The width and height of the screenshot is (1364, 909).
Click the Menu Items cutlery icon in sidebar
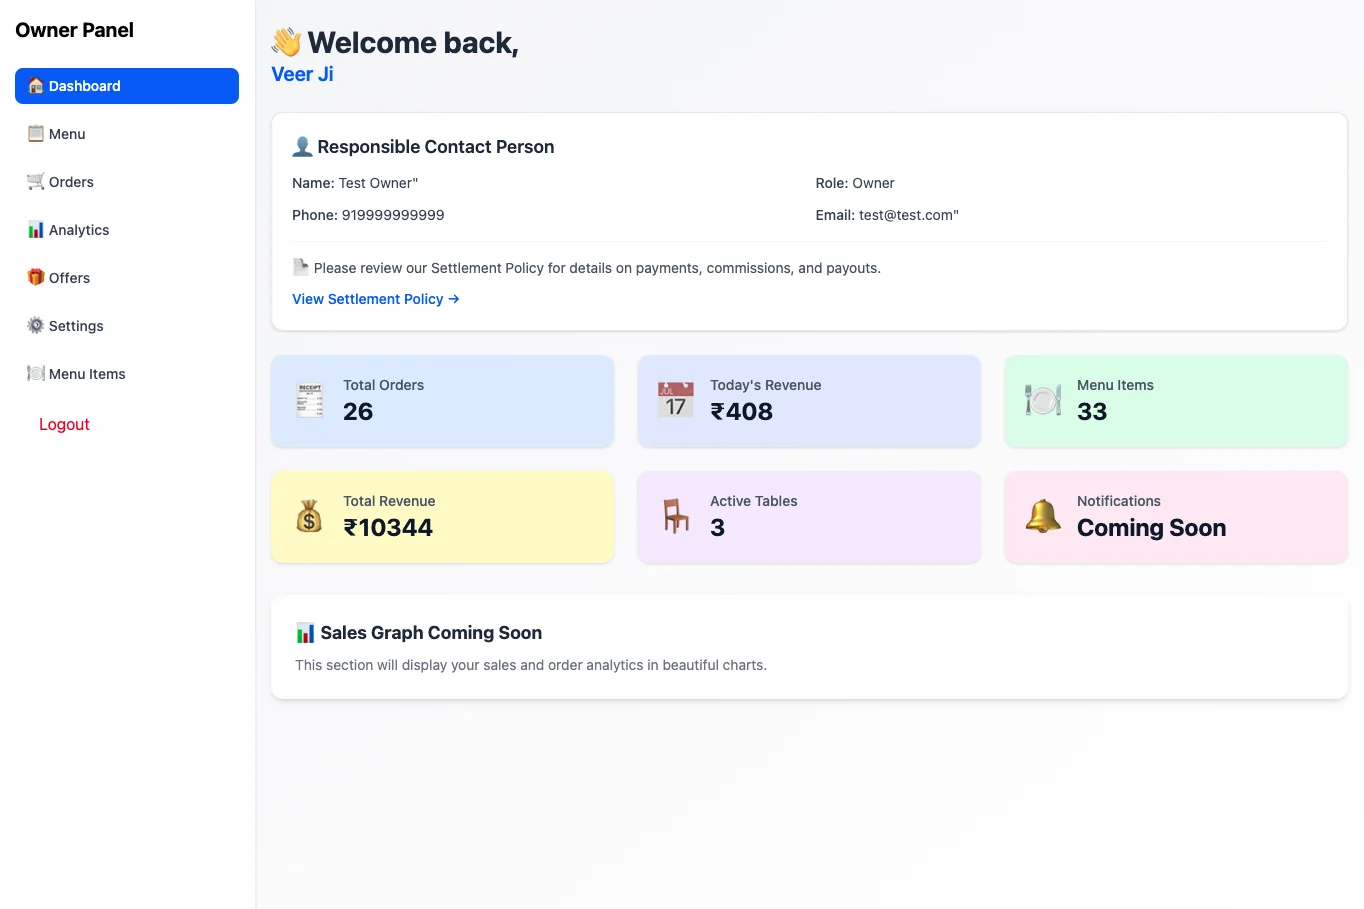point(35,373)
